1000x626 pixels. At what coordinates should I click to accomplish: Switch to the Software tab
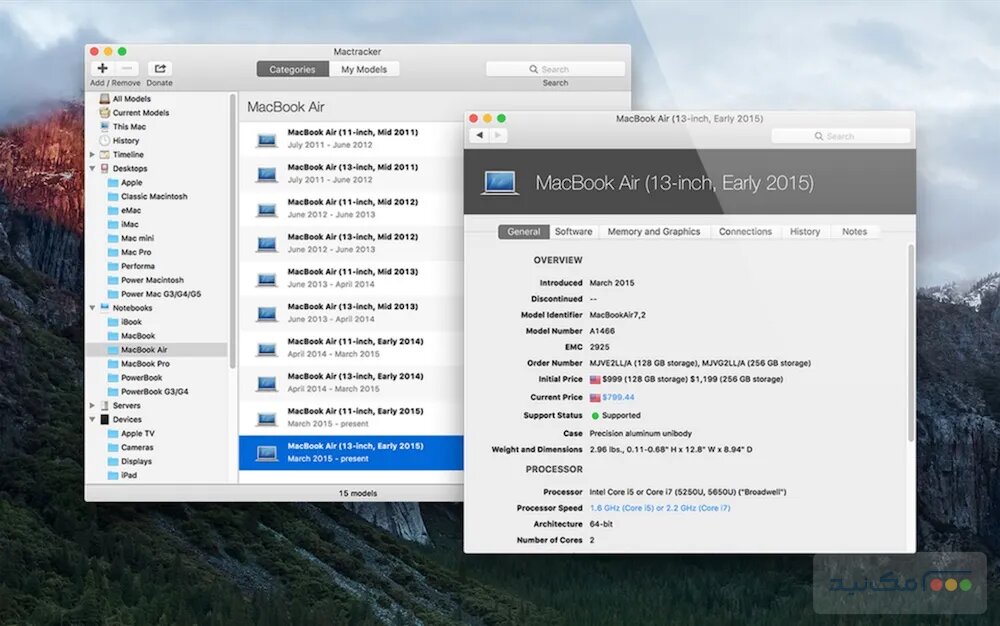[x=573, y=231]
